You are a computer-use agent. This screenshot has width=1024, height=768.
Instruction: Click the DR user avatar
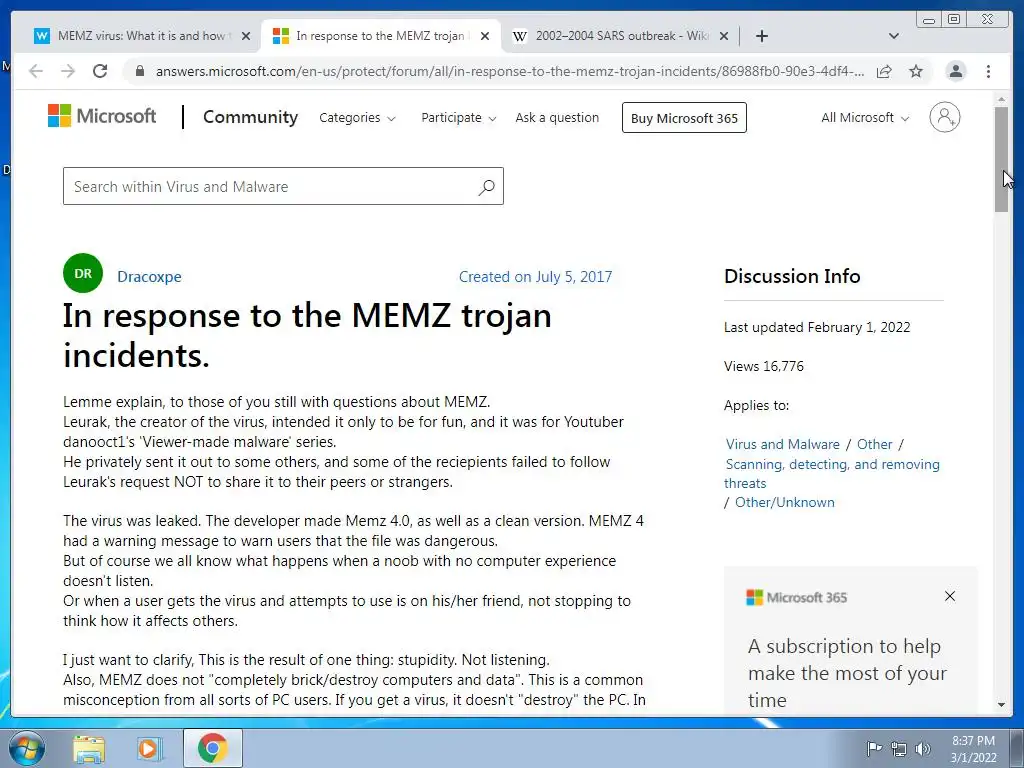83,273
